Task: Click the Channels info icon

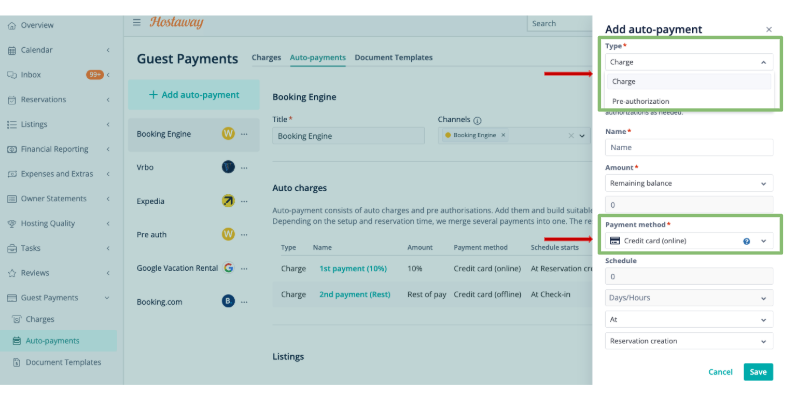Action: click(477, 121)
